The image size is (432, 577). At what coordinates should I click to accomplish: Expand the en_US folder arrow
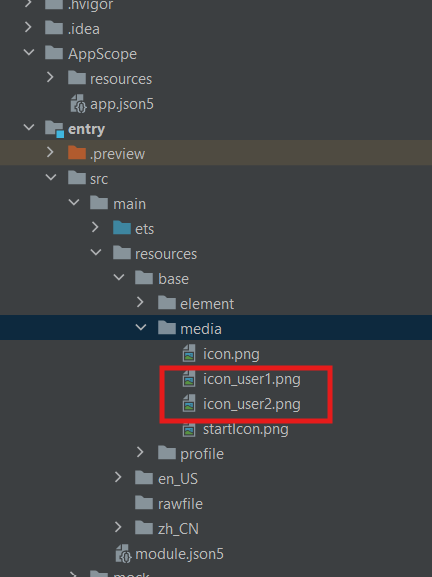coord(118,477)
